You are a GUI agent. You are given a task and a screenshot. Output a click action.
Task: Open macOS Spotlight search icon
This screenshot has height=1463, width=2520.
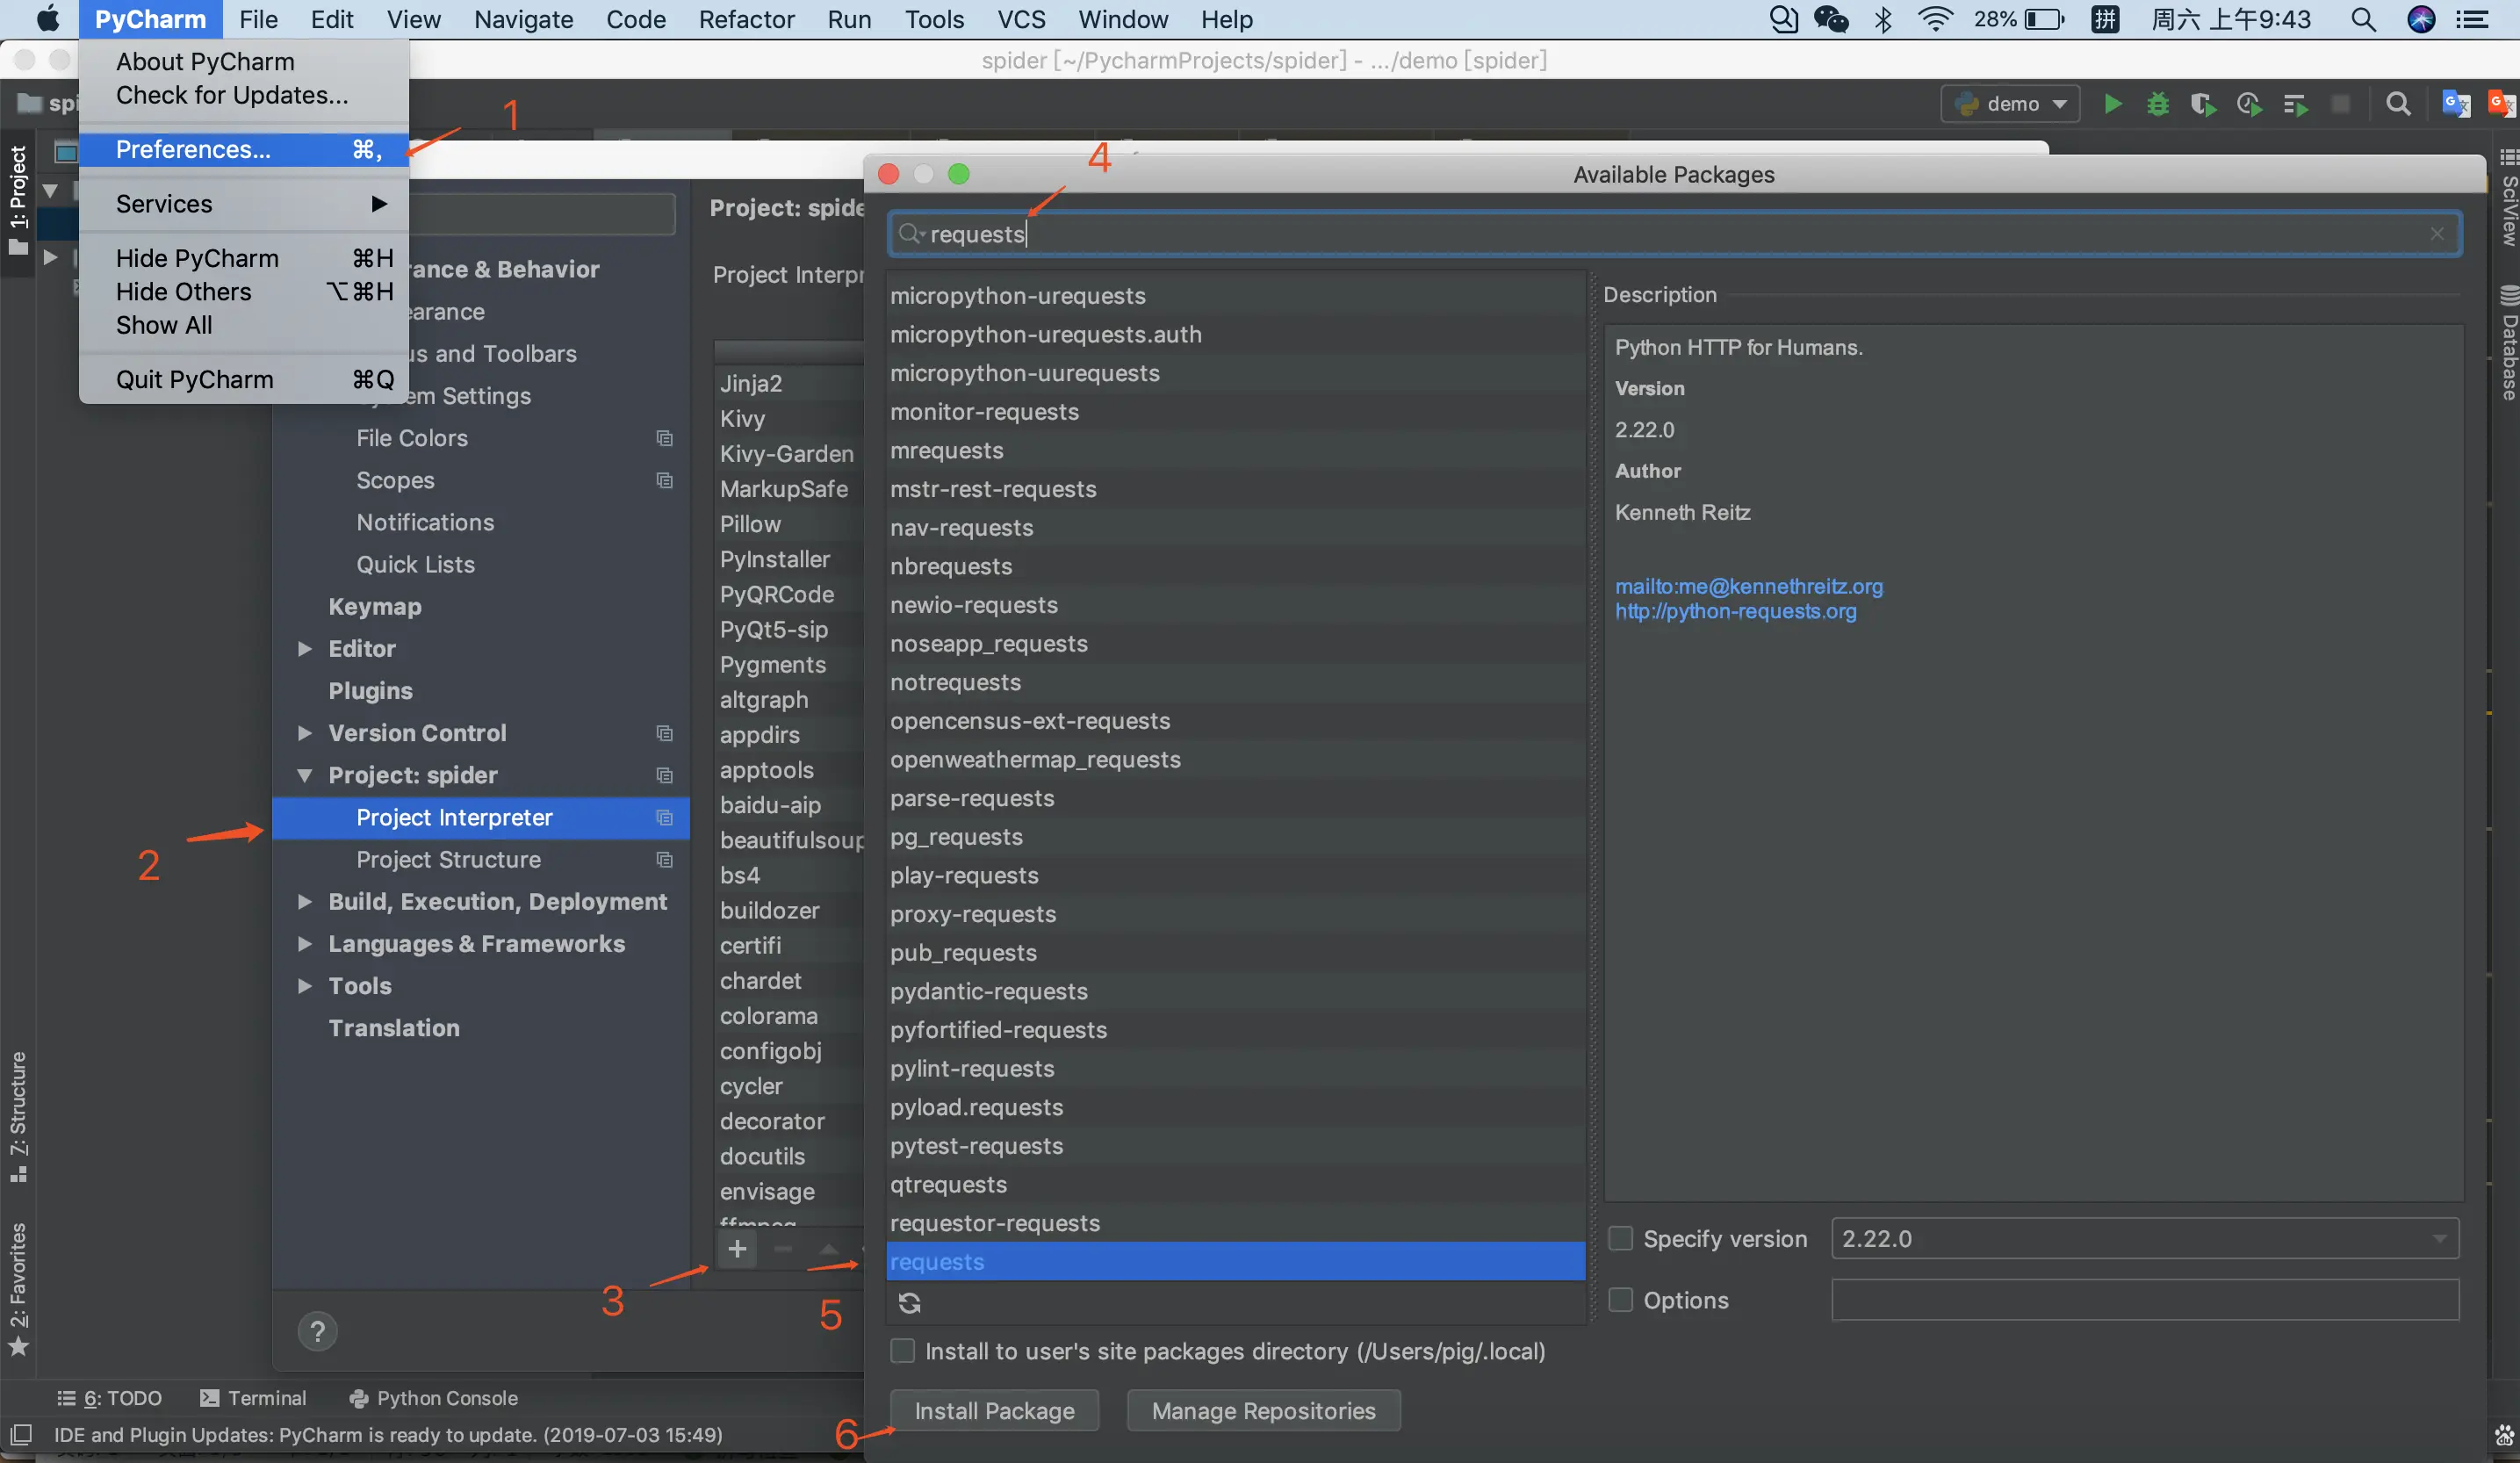coord(2363,19)
